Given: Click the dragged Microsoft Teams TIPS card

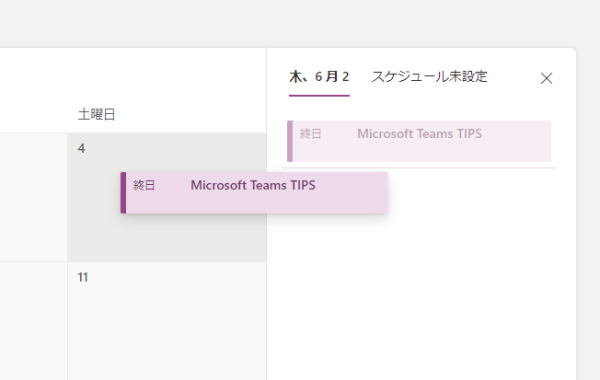Looking at the screenshot, I should 254,193.
